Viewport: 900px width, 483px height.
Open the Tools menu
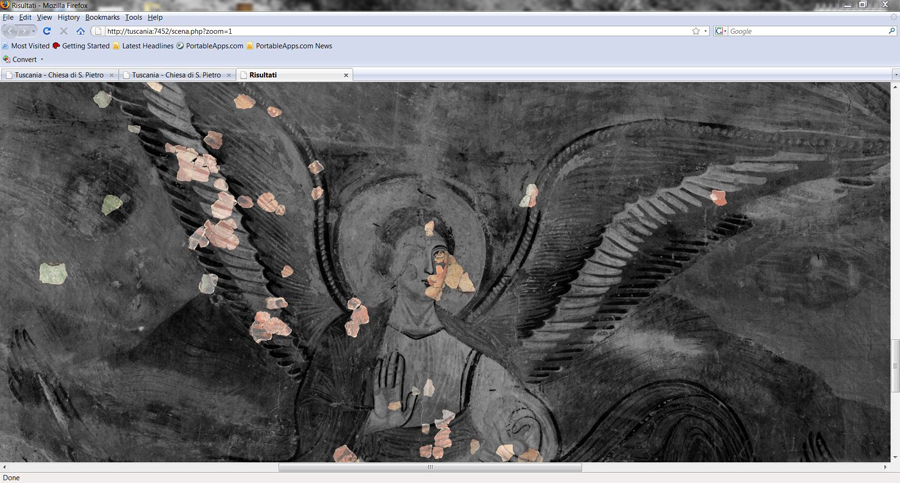[133, 17]
